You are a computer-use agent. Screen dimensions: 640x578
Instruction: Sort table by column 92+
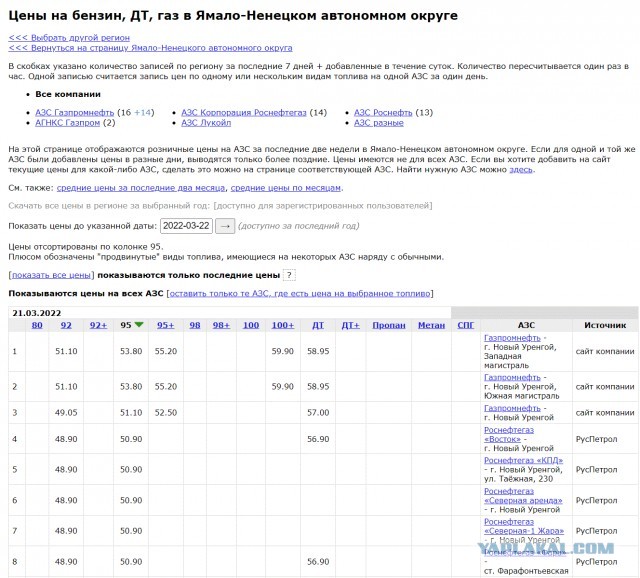pyautogui.click(x=98, y=325)
